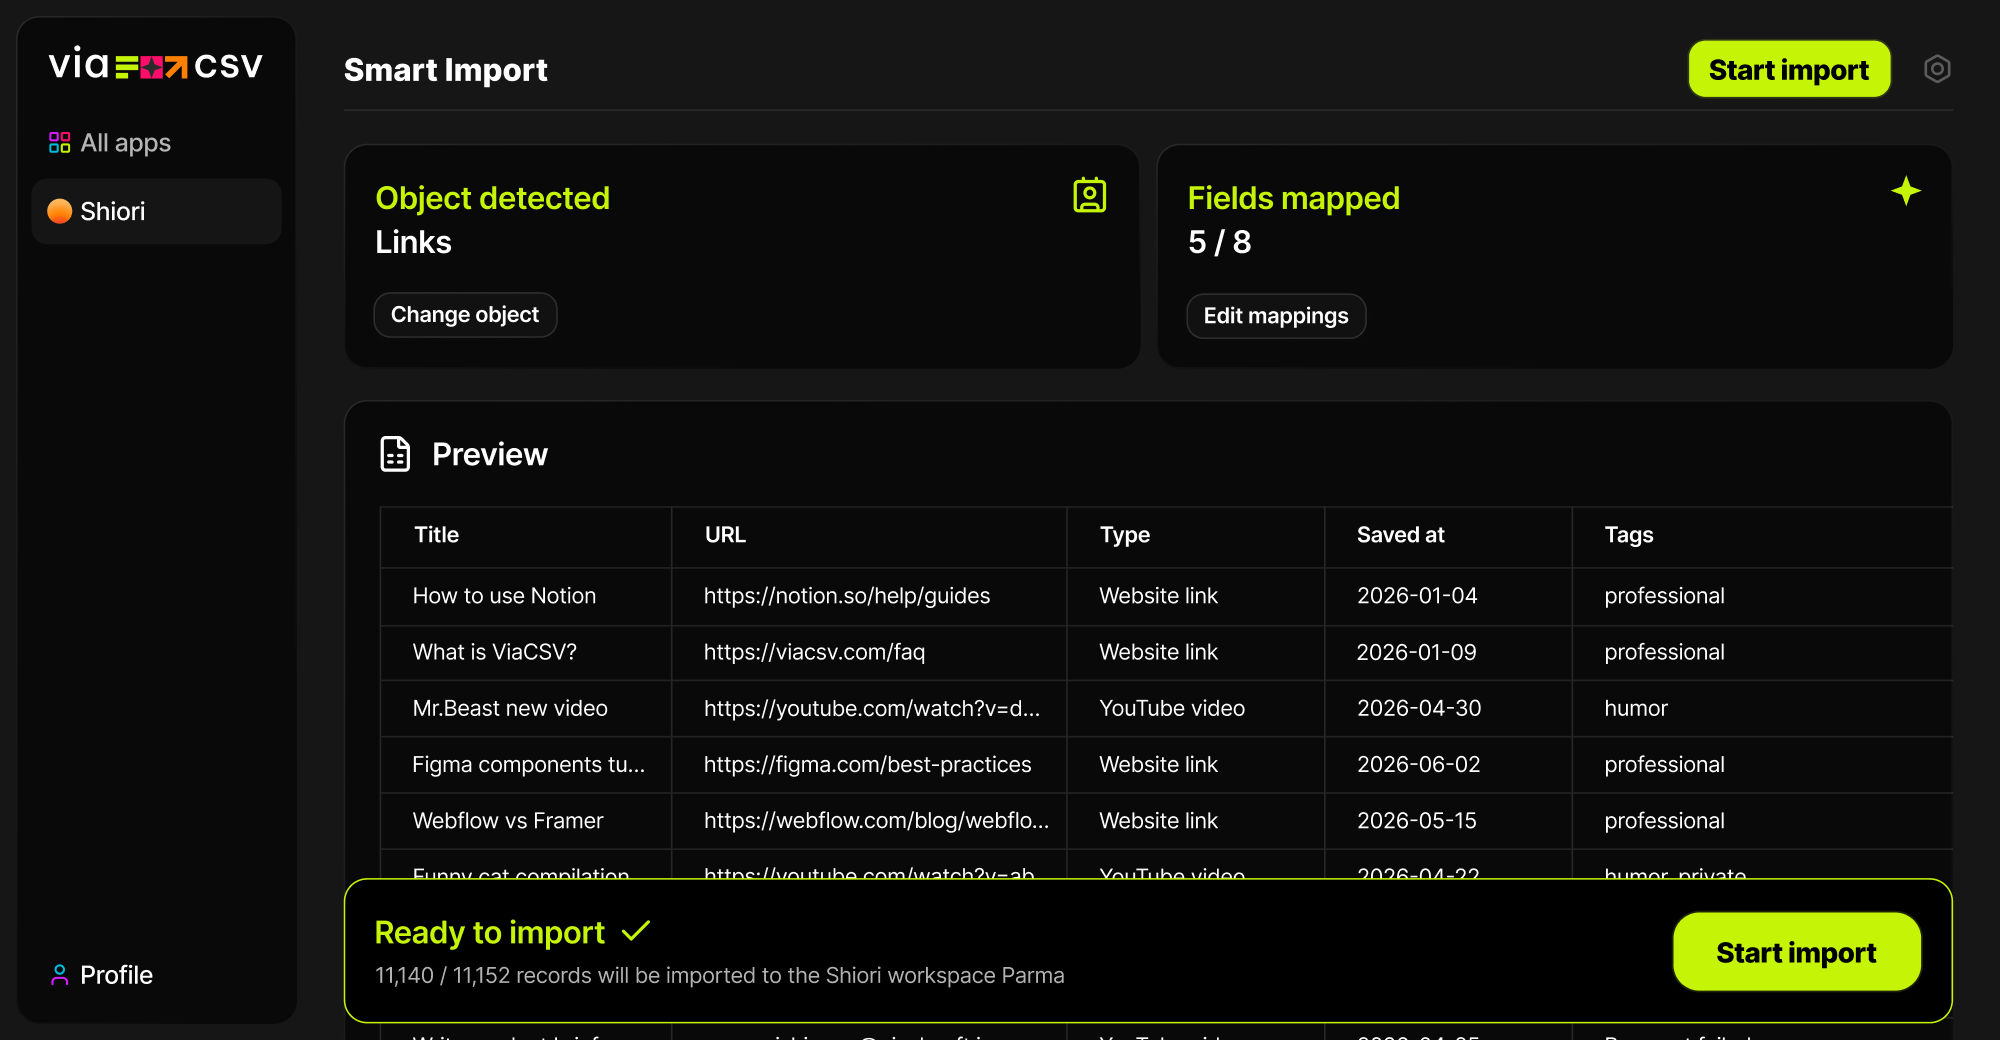Click the 2026-04-30 date cell

click(x=1448, y=708)
